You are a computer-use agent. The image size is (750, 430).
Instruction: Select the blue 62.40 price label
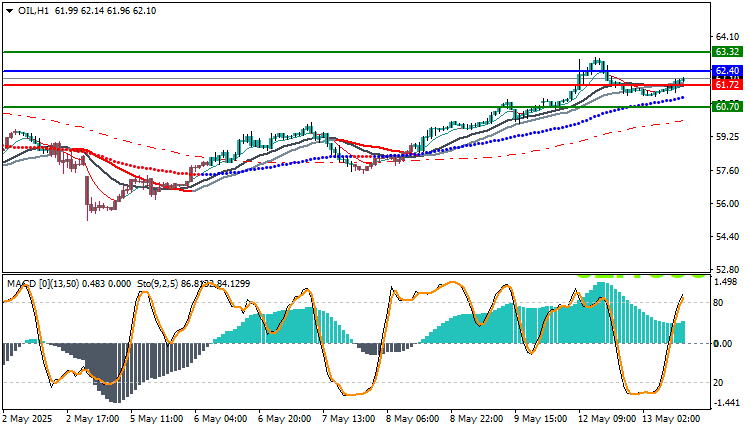(727, 71)
